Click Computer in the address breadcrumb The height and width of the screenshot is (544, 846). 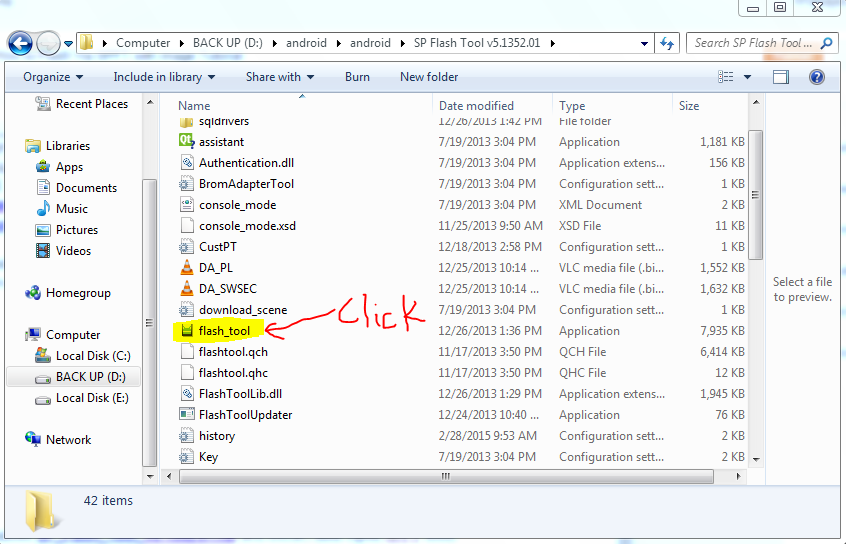click(143, 43)
